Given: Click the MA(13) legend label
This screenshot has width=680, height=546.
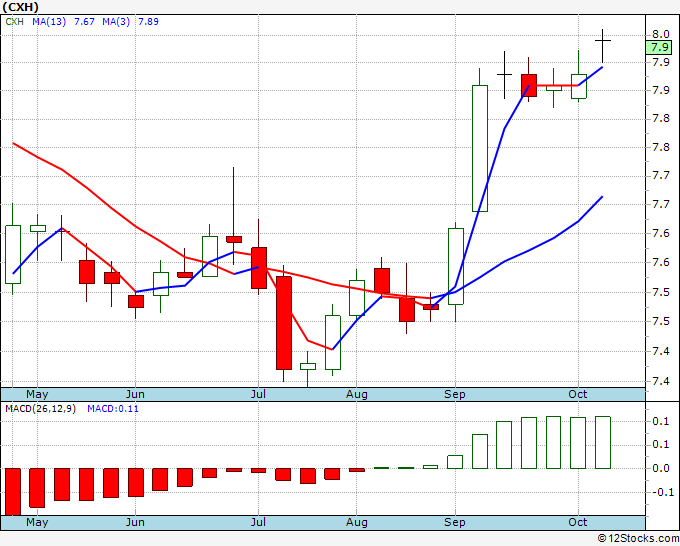Looking at the screenshot, I should point(49,22).
